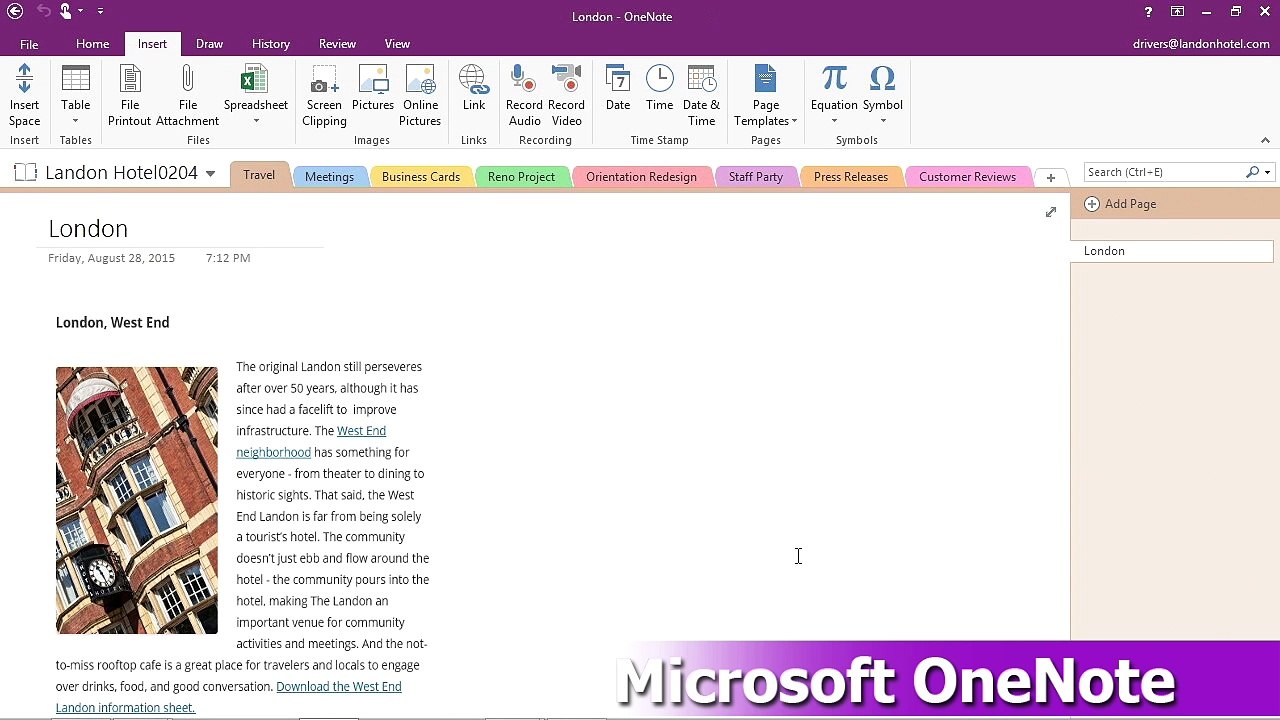This screenshot has width=1280, height=720.
Task: Click the London, West End heading
Action: coord(113,322)
